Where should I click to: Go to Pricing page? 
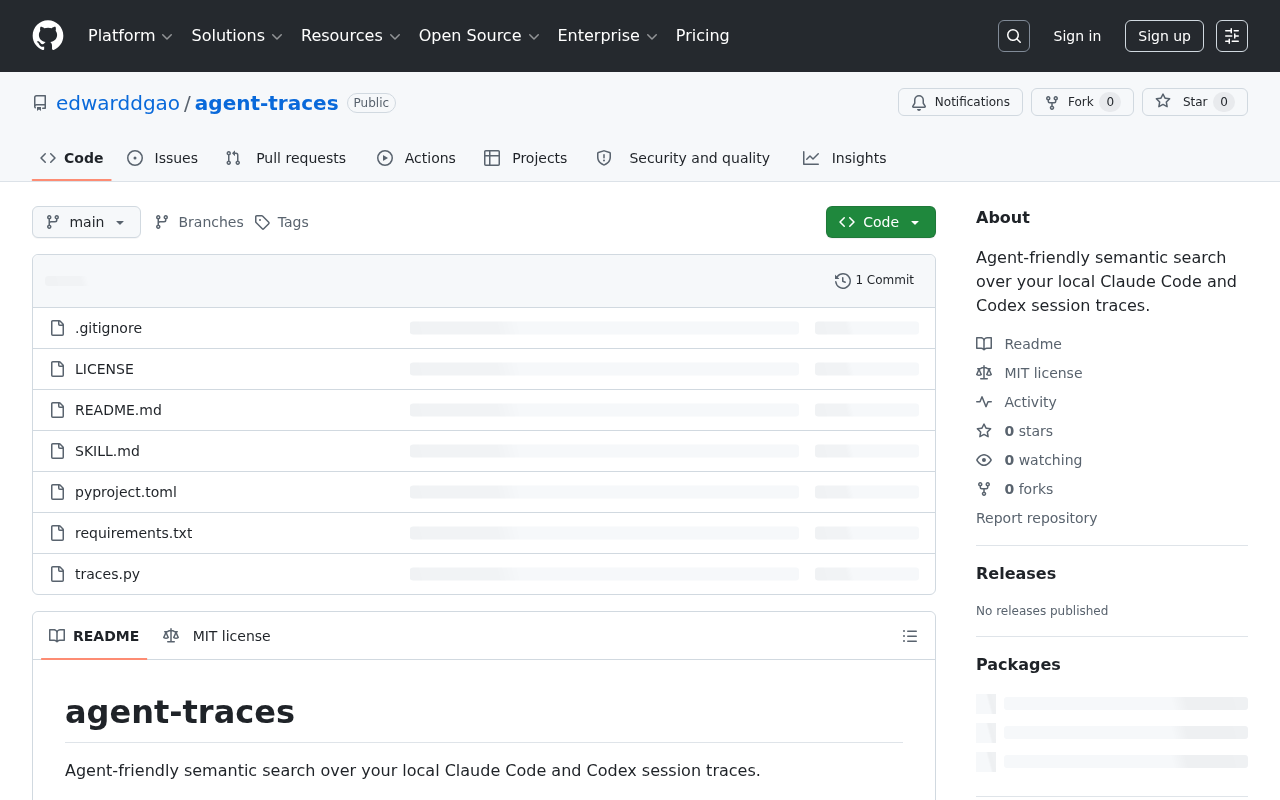click(702, 36)
